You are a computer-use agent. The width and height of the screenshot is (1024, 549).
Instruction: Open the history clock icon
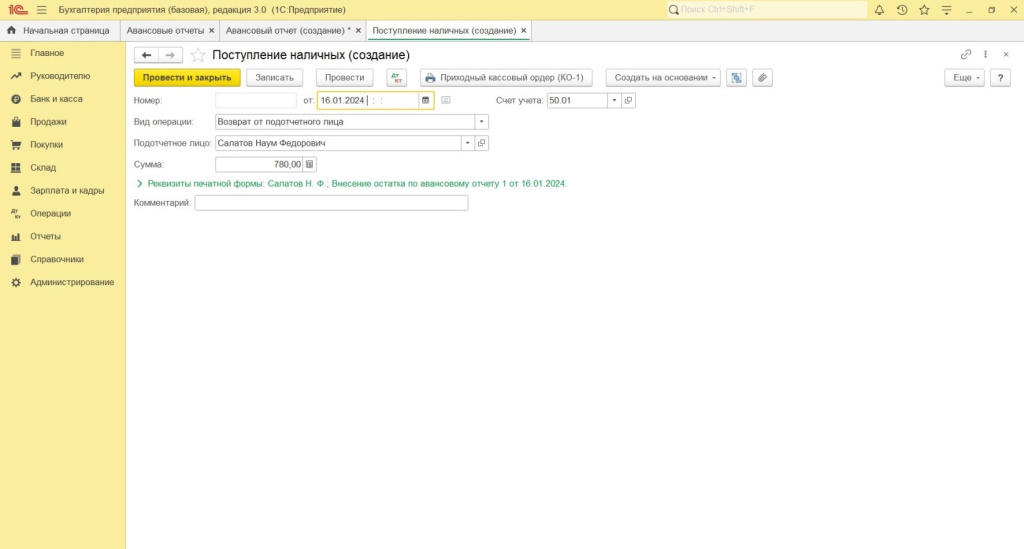coord(901,9)
